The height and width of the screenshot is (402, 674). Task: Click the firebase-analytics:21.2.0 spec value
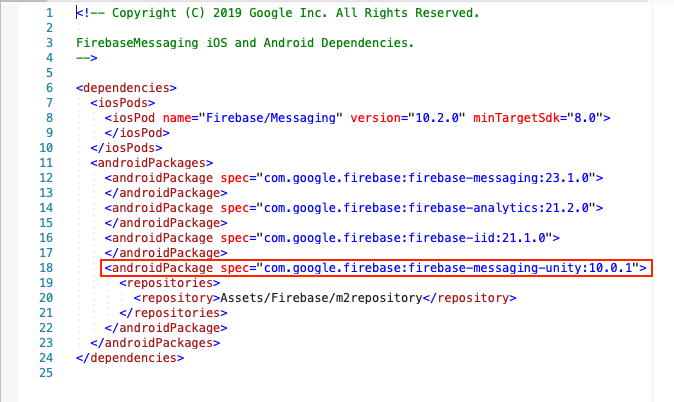click(x=426, y=208)
